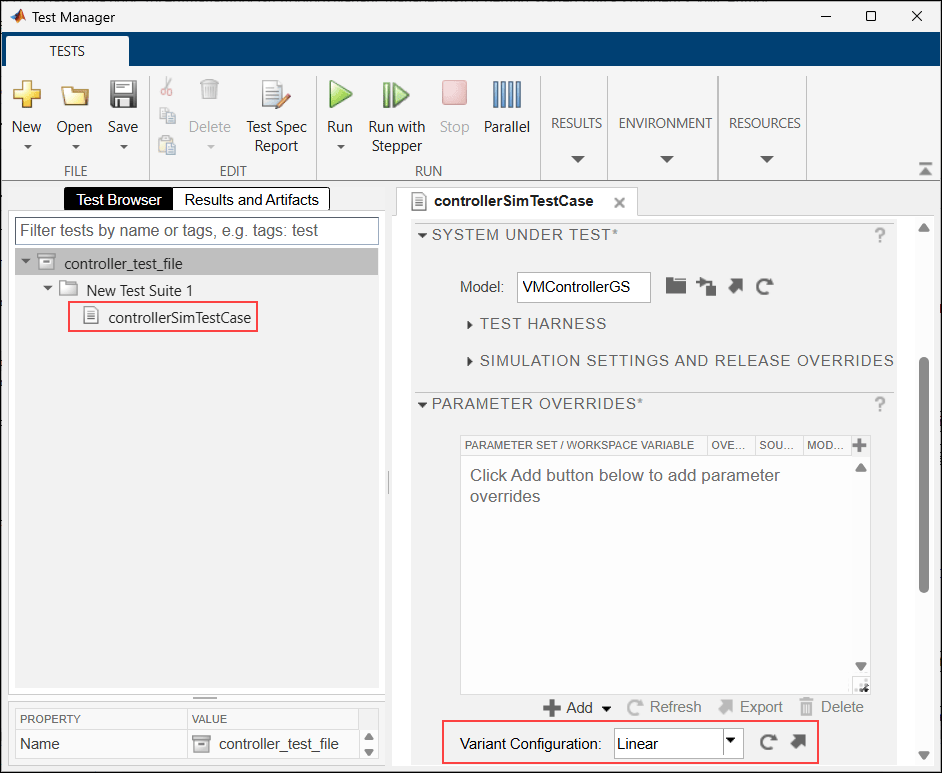Viewport: 942px width, 773px height.
Task: Expand Simulation Settings and Release Overrides
Action: coord(470,362)
